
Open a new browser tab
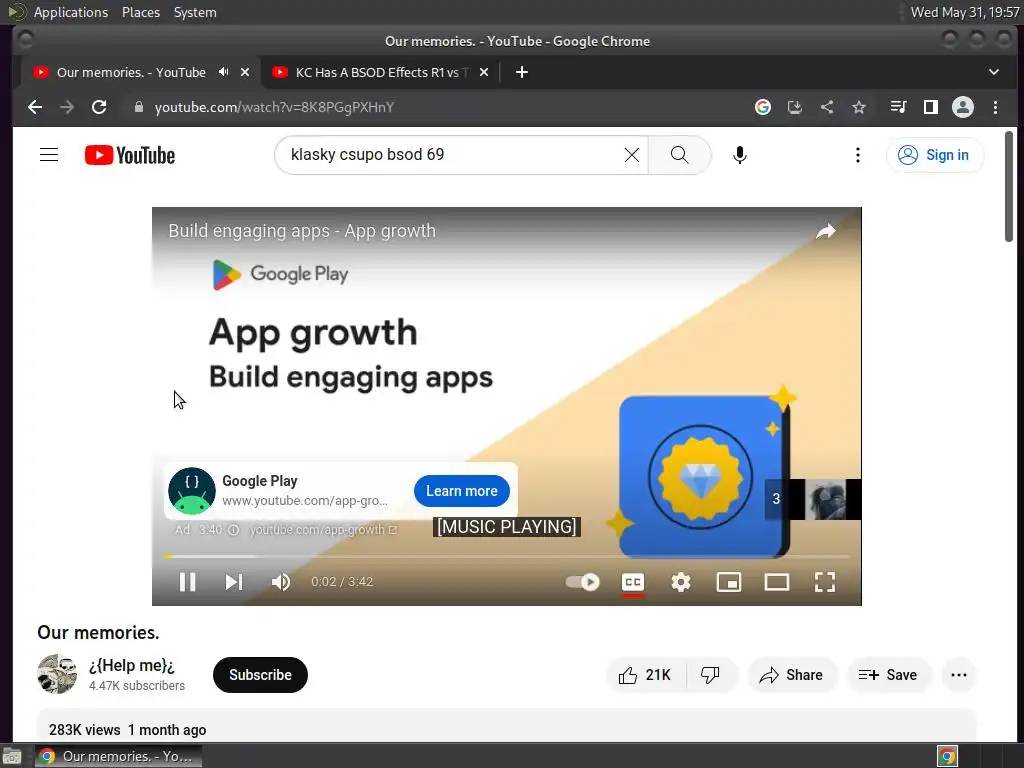point(521,72)
